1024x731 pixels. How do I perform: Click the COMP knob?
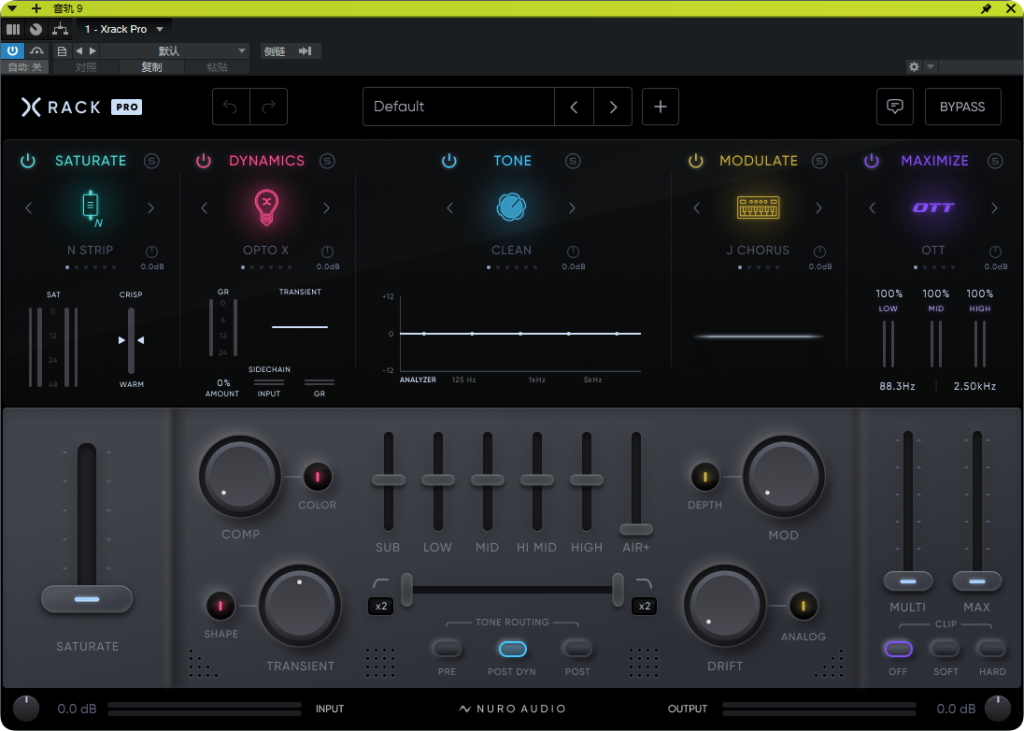pyautogui.click(x=240, y=477)
